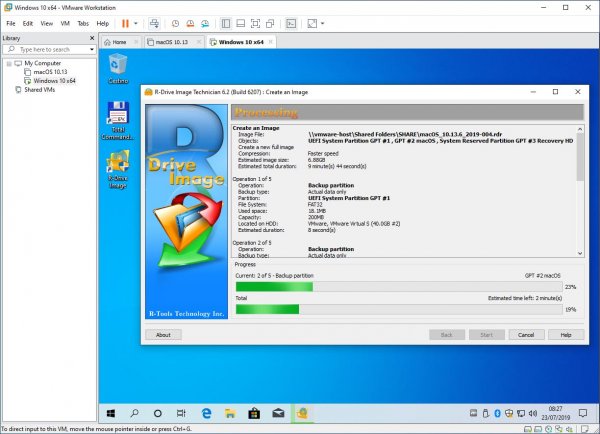Open the Mail app from the taskbar
This screenshot has width=600, height=434.
[x=278, y=413]
